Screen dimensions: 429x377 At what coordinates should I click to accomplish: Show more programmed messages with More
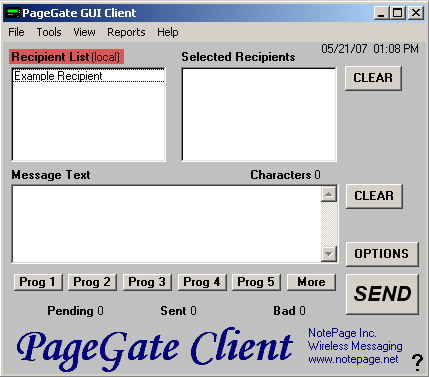311,282
